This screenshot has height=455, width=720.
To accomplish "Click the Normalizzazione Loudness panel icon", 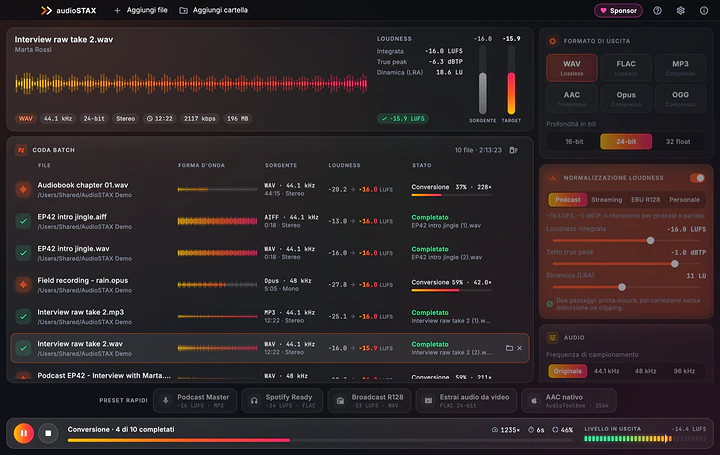I will pyautogui.click(x=552, y=178).
